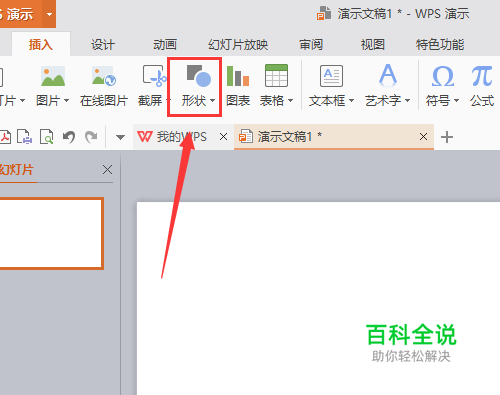Switch to the 视图 tab
Screen dimensions: 500x395
coord(373,44)
